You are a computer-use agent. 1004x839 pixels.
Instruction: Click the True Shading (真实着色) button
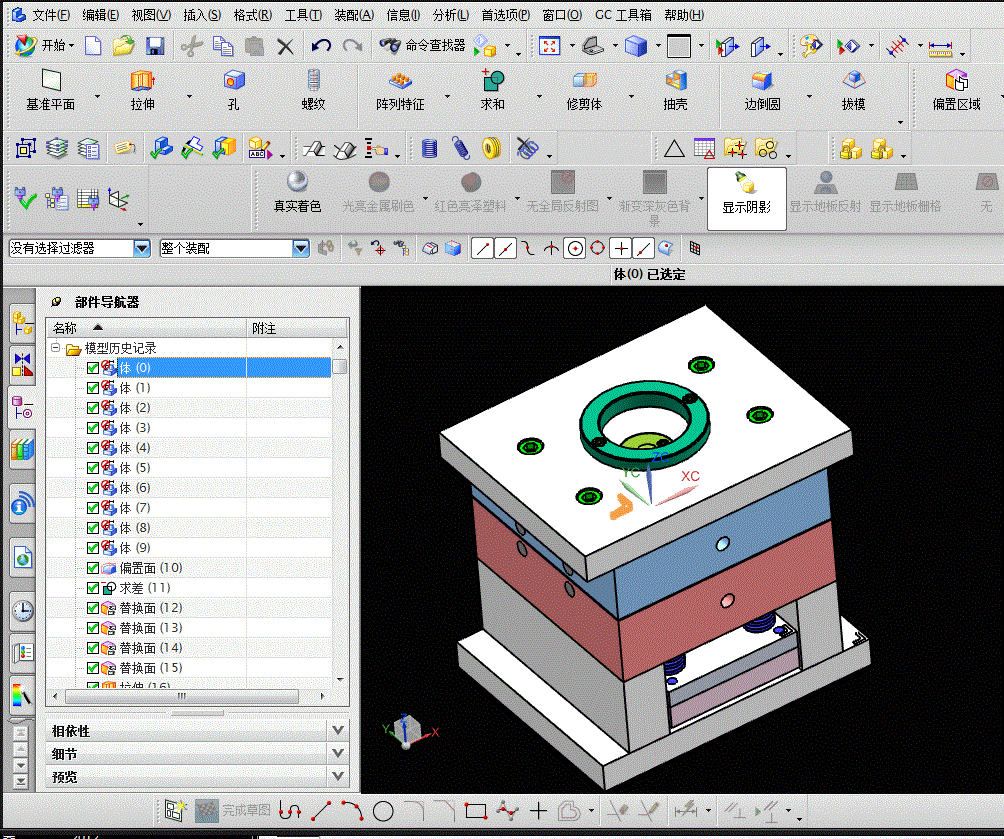tap(297, 192)
